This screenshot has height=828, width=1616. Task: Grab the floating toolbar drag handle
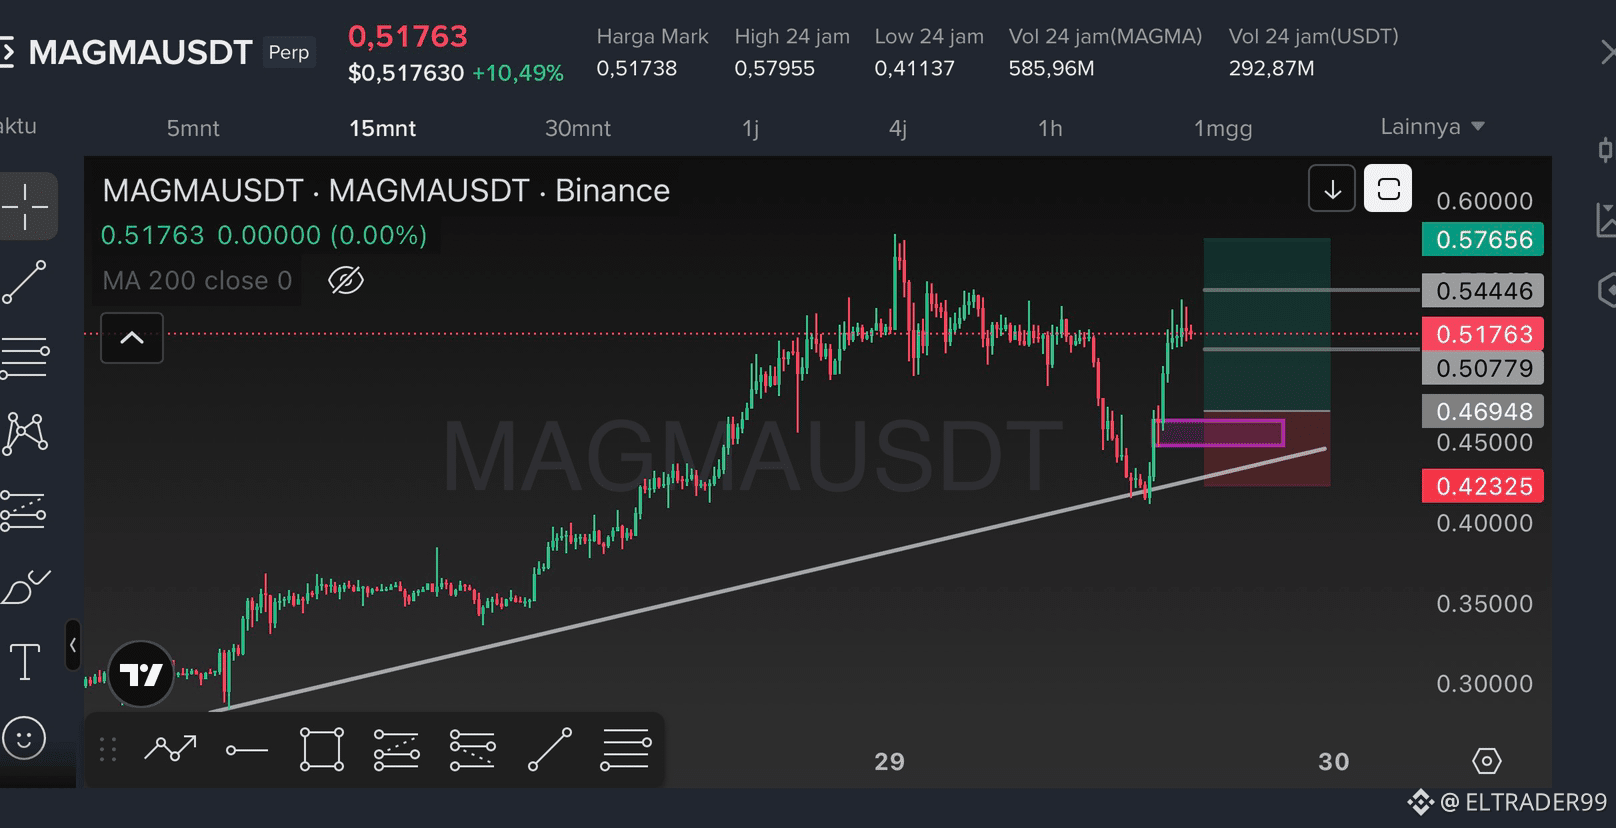108,749
